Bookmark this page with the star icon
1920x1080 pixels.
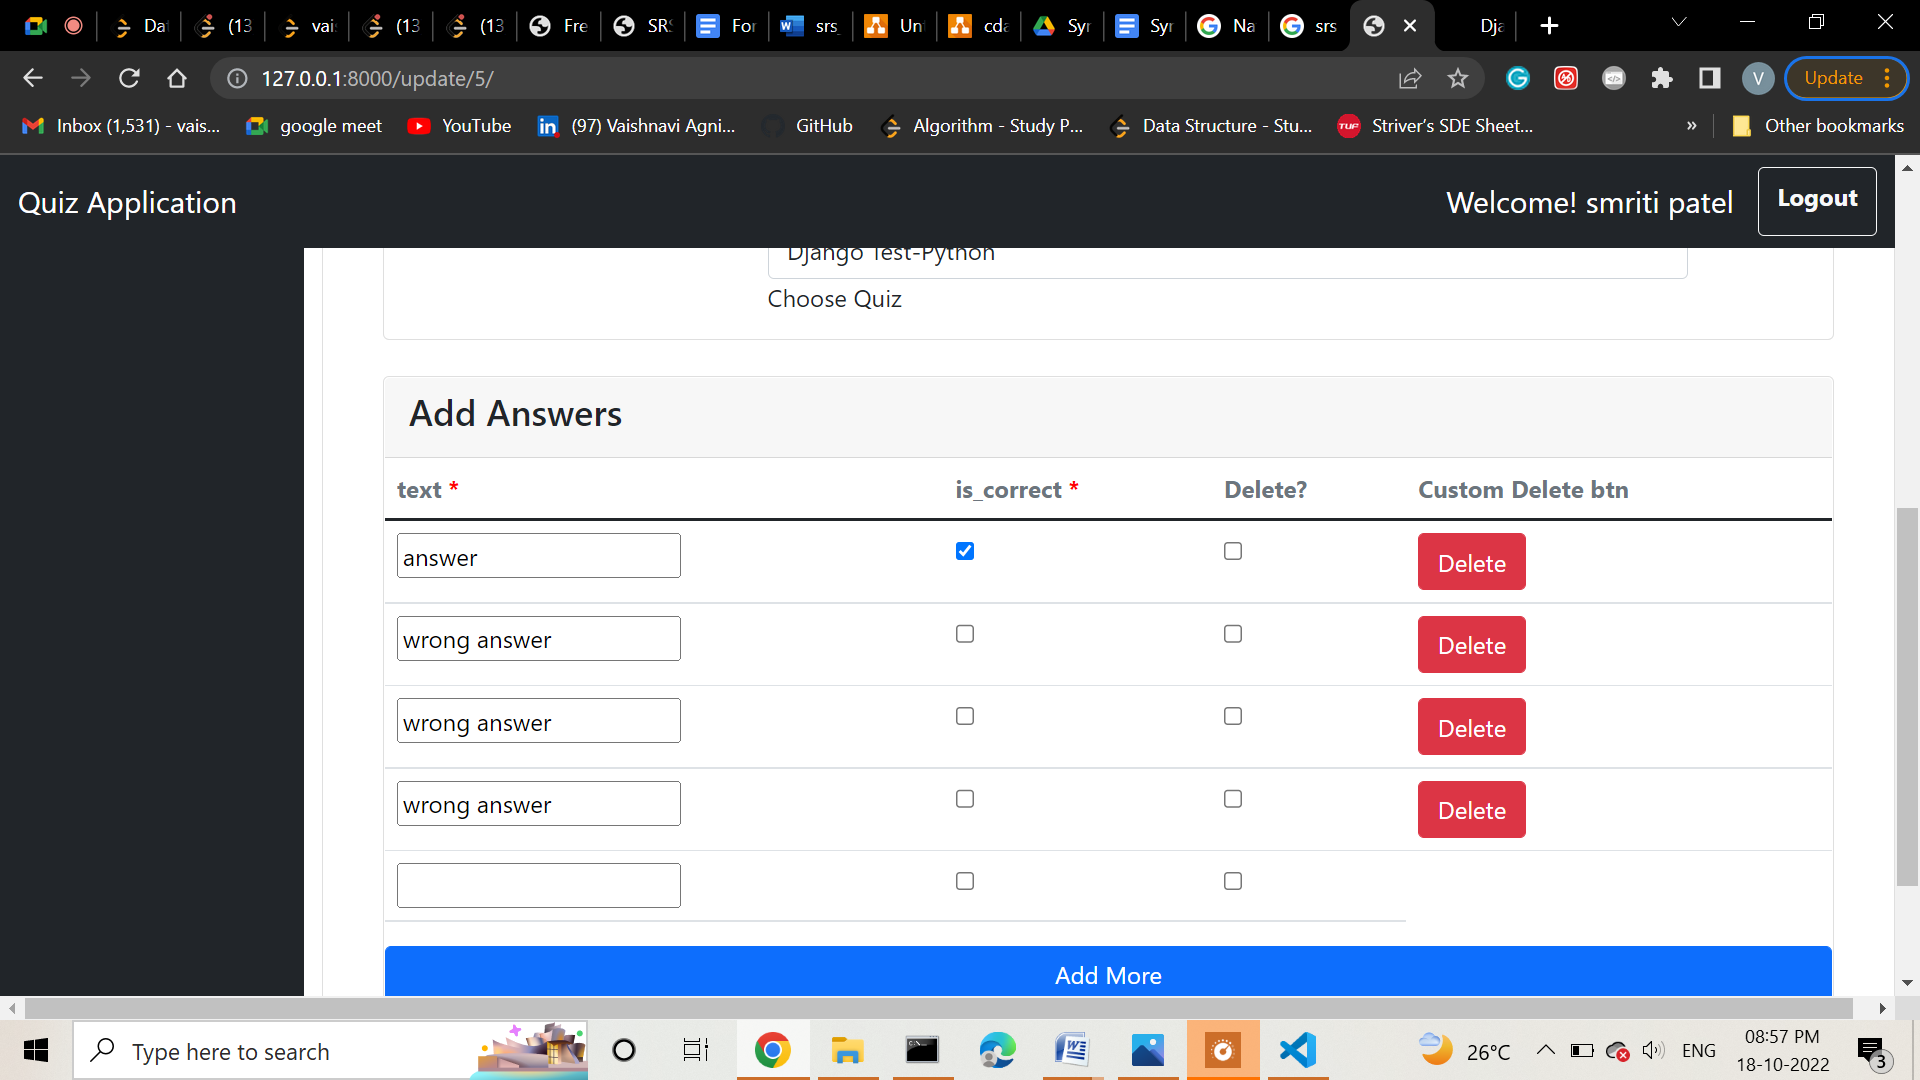click(1458, 78)
